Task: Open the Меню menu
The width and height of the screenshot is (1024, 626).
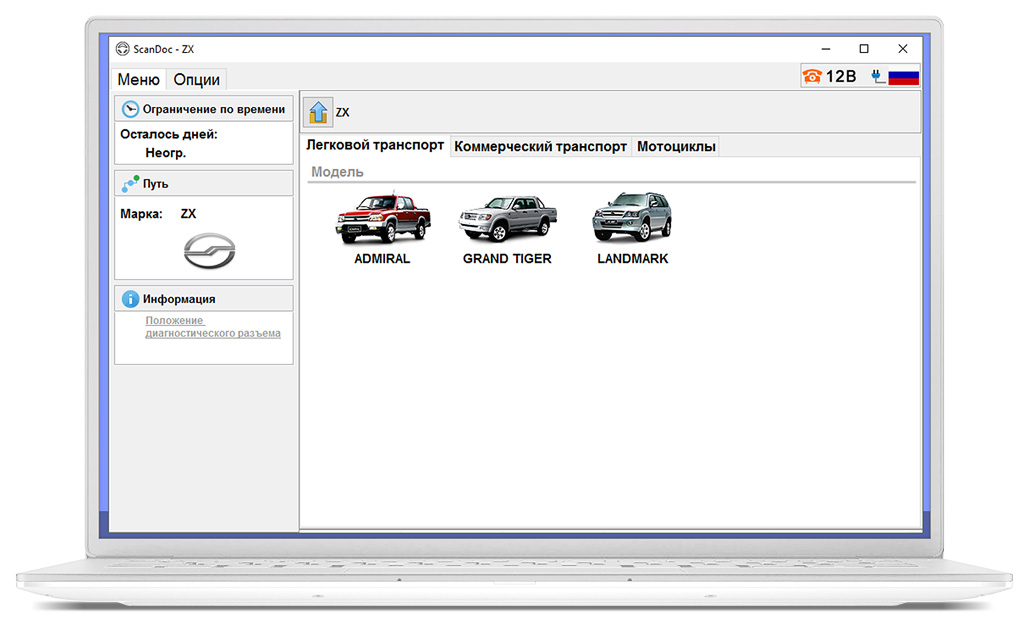Action: click(138, 80)
